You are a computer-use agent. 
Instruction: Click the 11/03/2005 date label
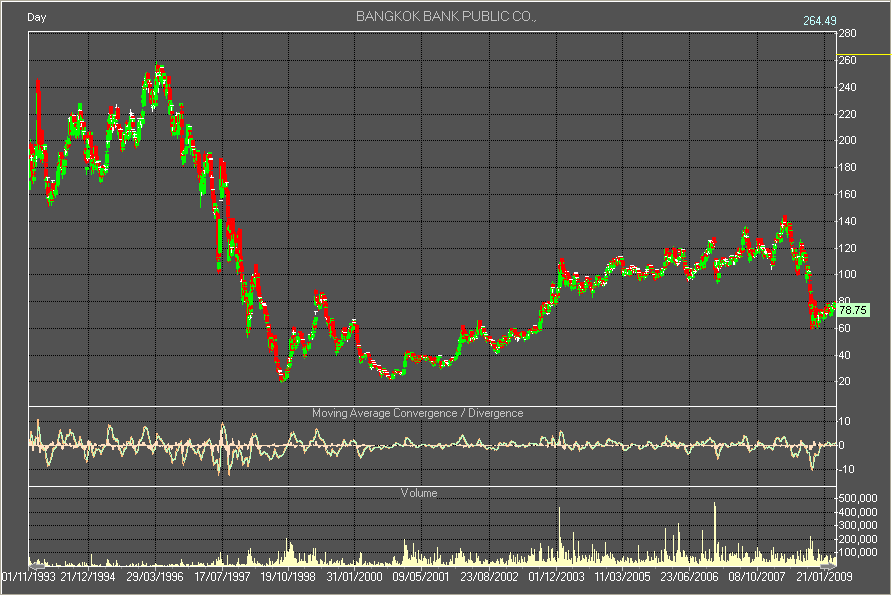(622, 577)
